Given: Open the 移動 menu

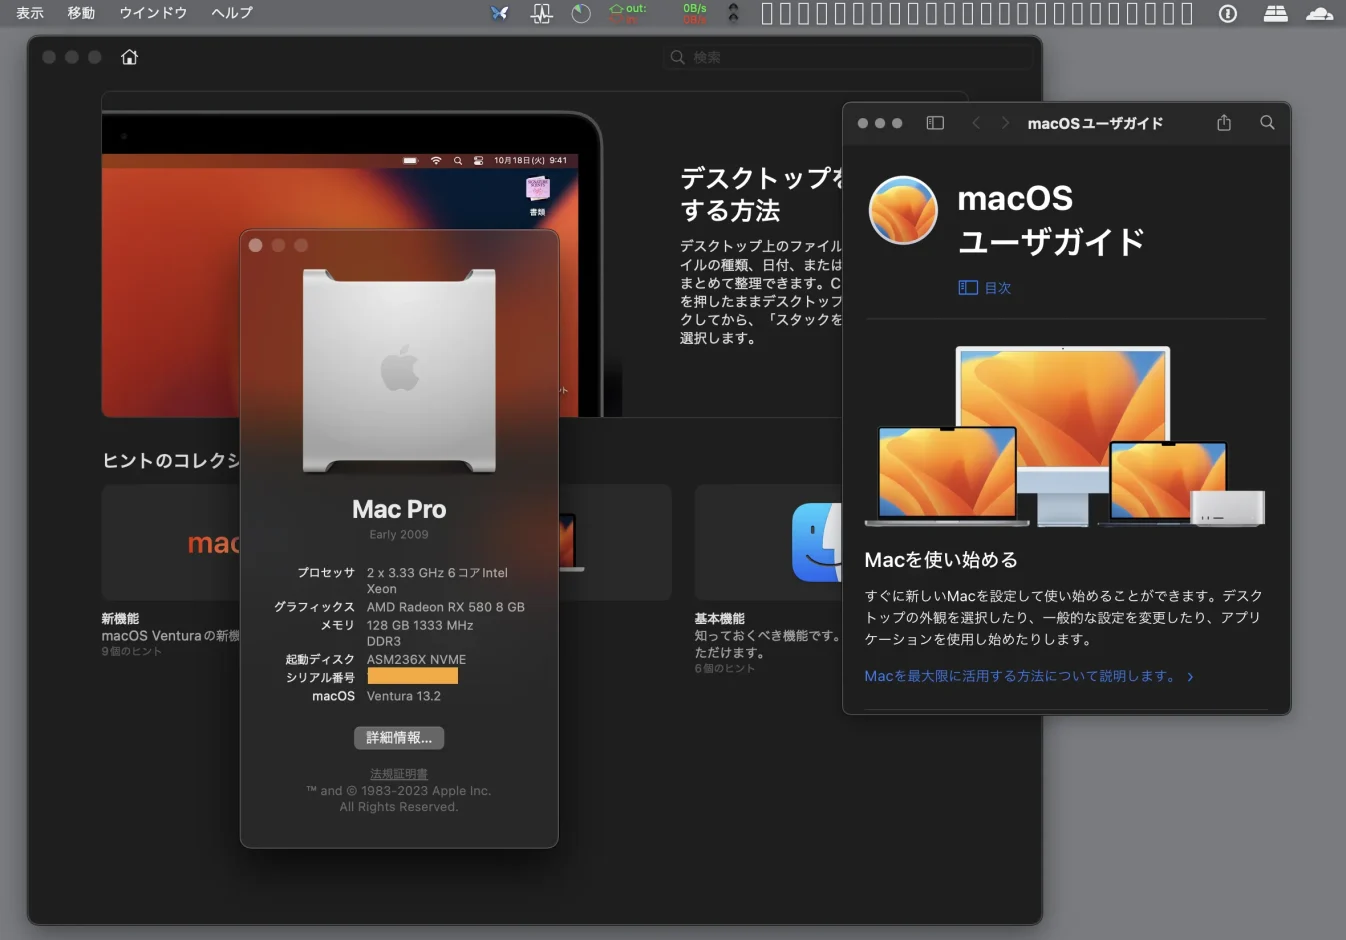Looking at the screenshot, I should [x=81, y=13].
